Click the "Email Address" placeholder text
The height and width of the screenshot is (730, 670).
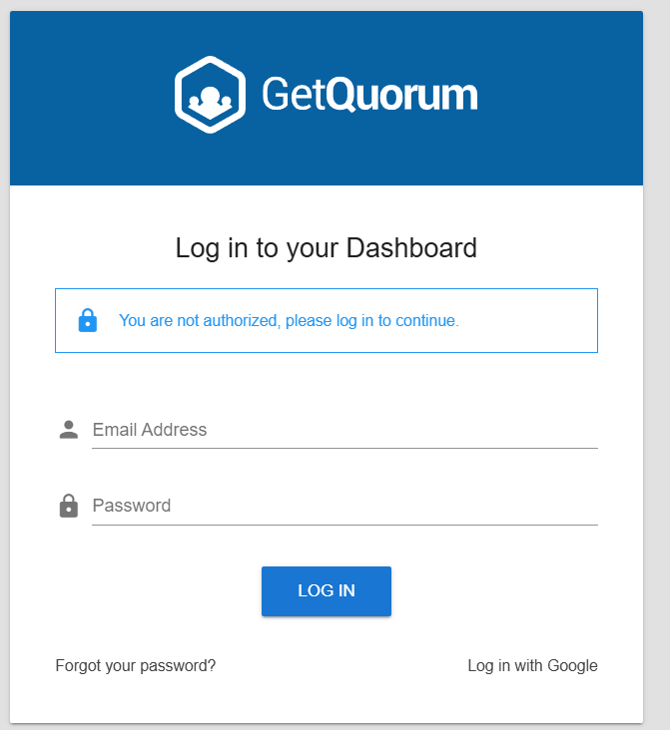coord(149,430)
